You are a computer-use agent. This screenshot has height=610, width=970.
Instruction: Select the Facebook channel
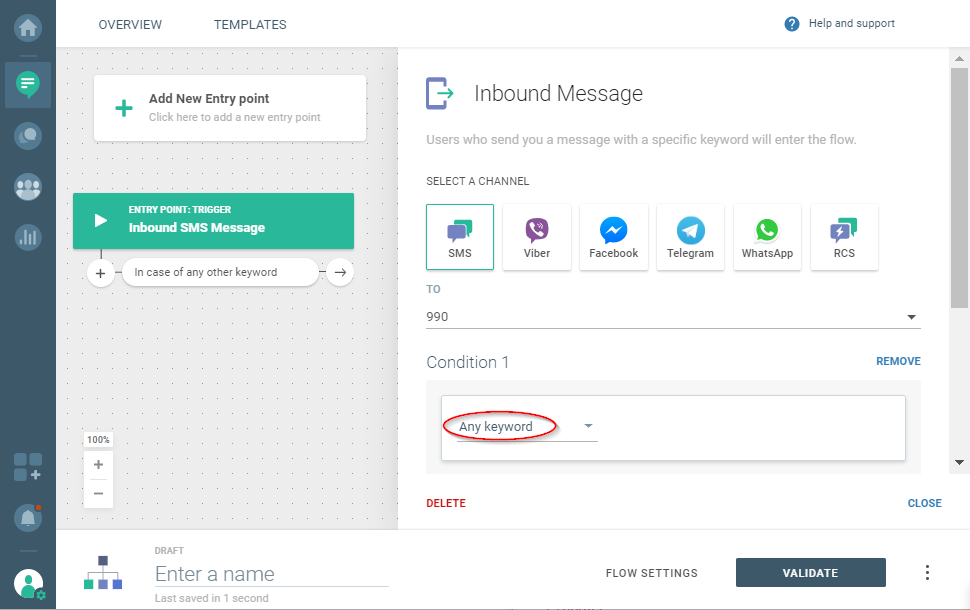click(x=614, y=237)
